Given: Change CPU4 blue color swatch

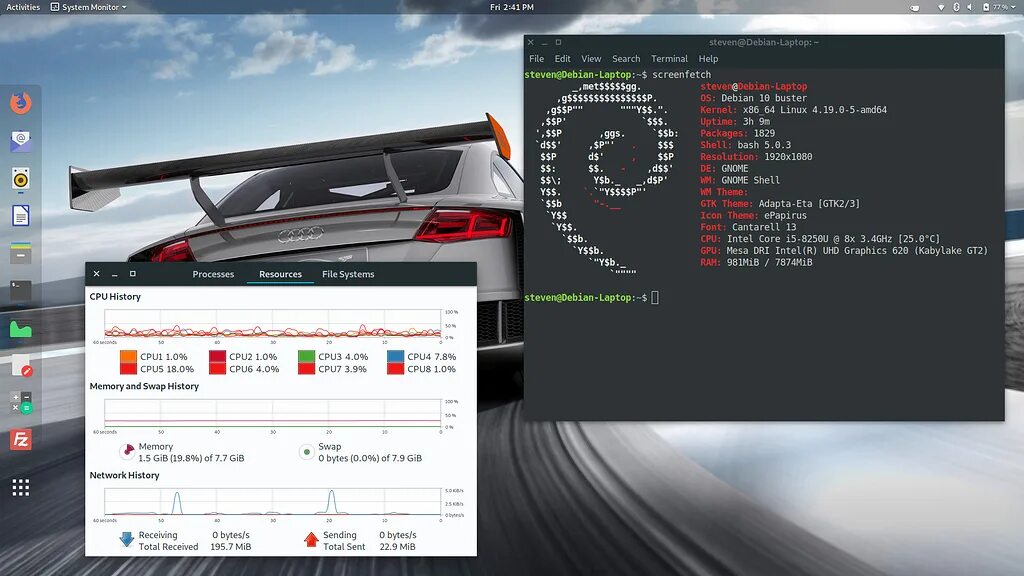Looking at the screenshot, I should click(395, 357).
